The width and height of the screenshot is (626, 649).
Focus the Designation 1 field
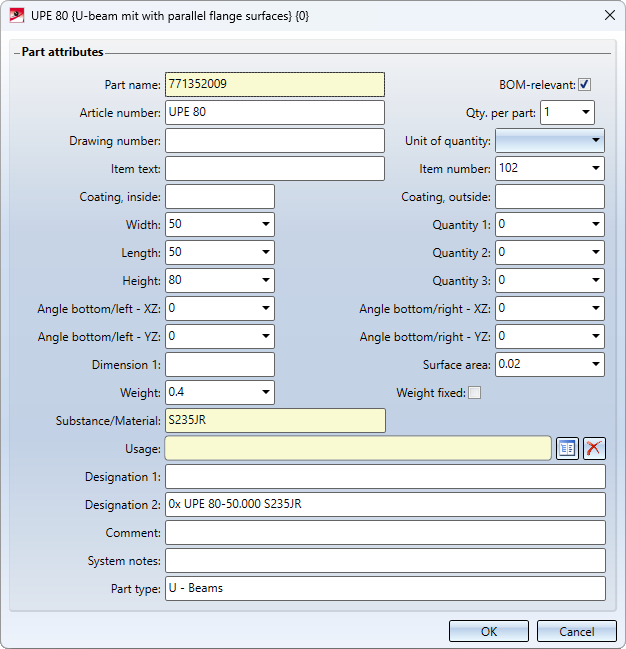click(385, 476)
